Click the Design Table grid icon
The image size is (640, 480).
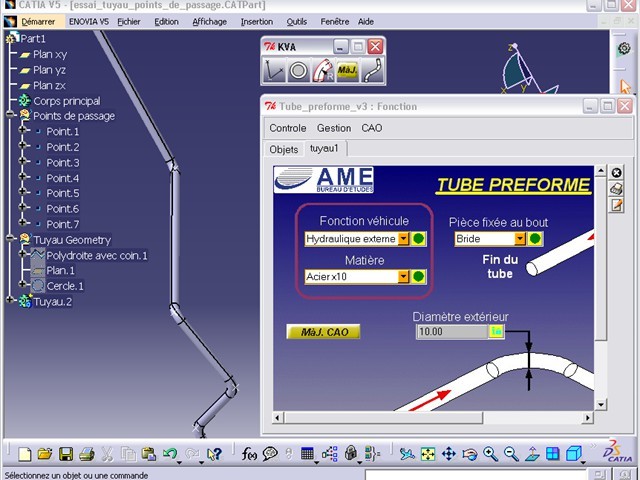click(307, 454)
